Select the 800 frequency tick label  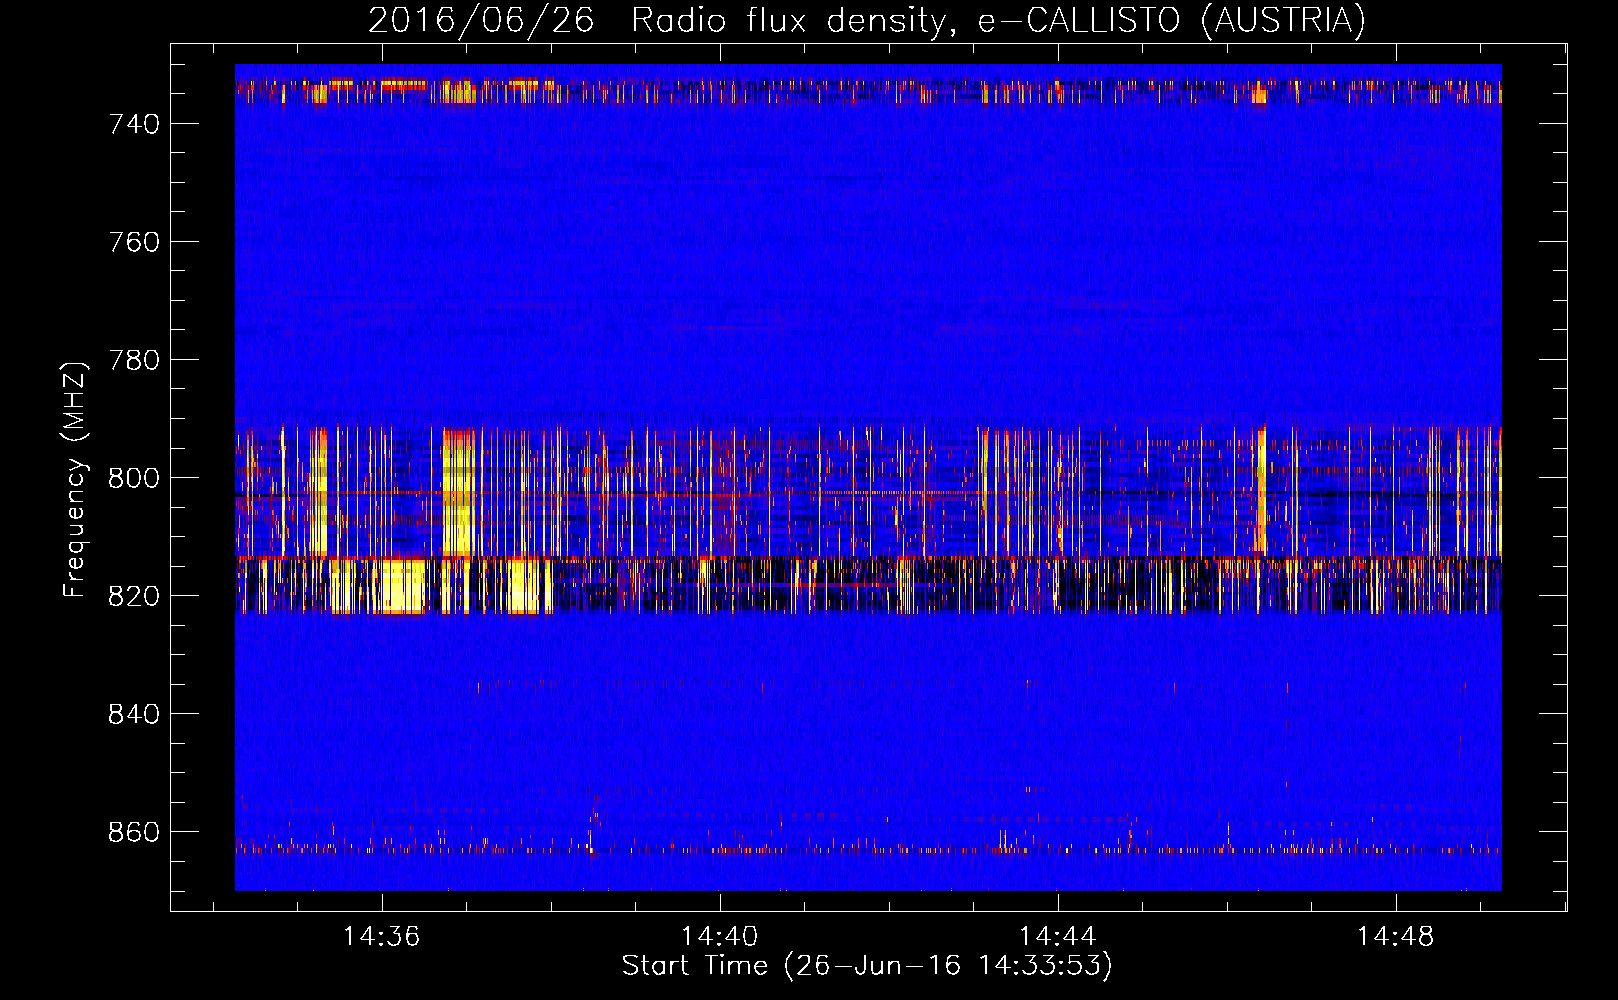pyautogui.click(x=134, y=478)
